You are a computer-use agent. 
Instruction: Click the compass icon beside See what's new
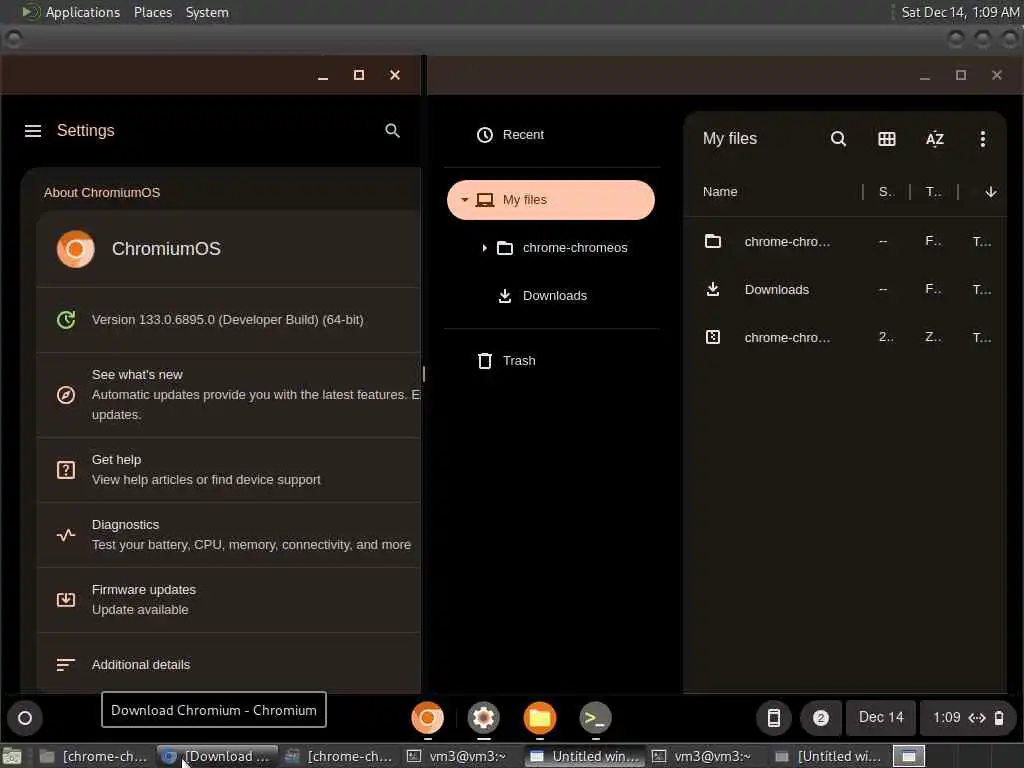tap(66, 394)
